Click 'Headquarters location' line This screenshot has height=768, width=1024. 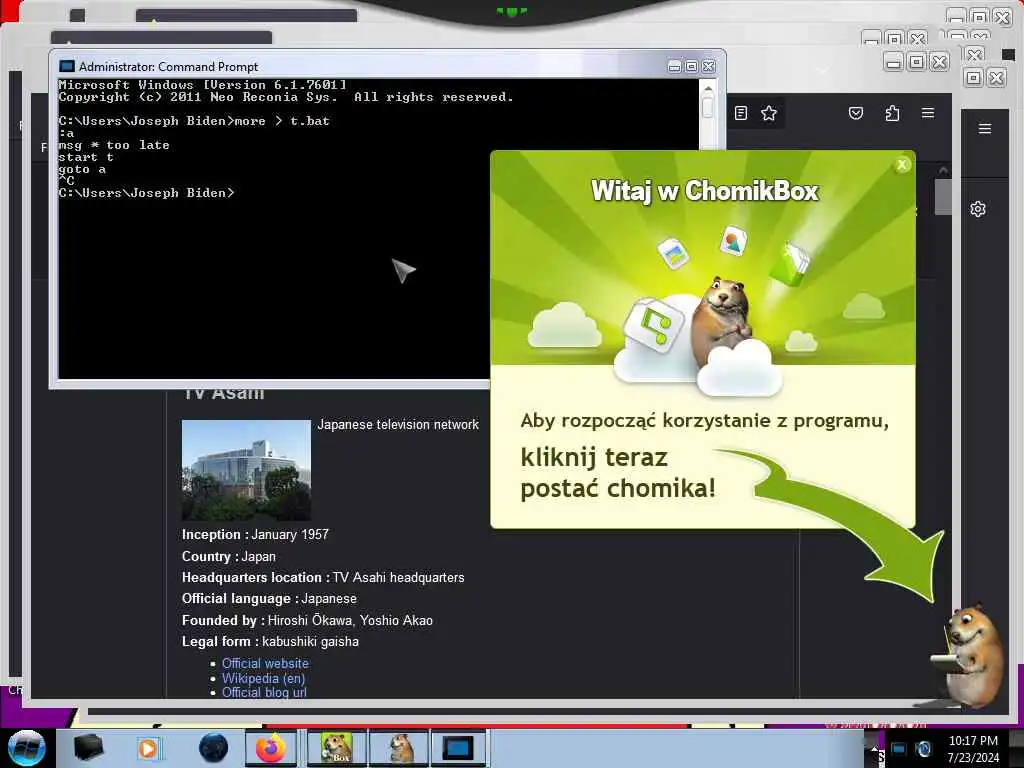(x=323, y=577)
